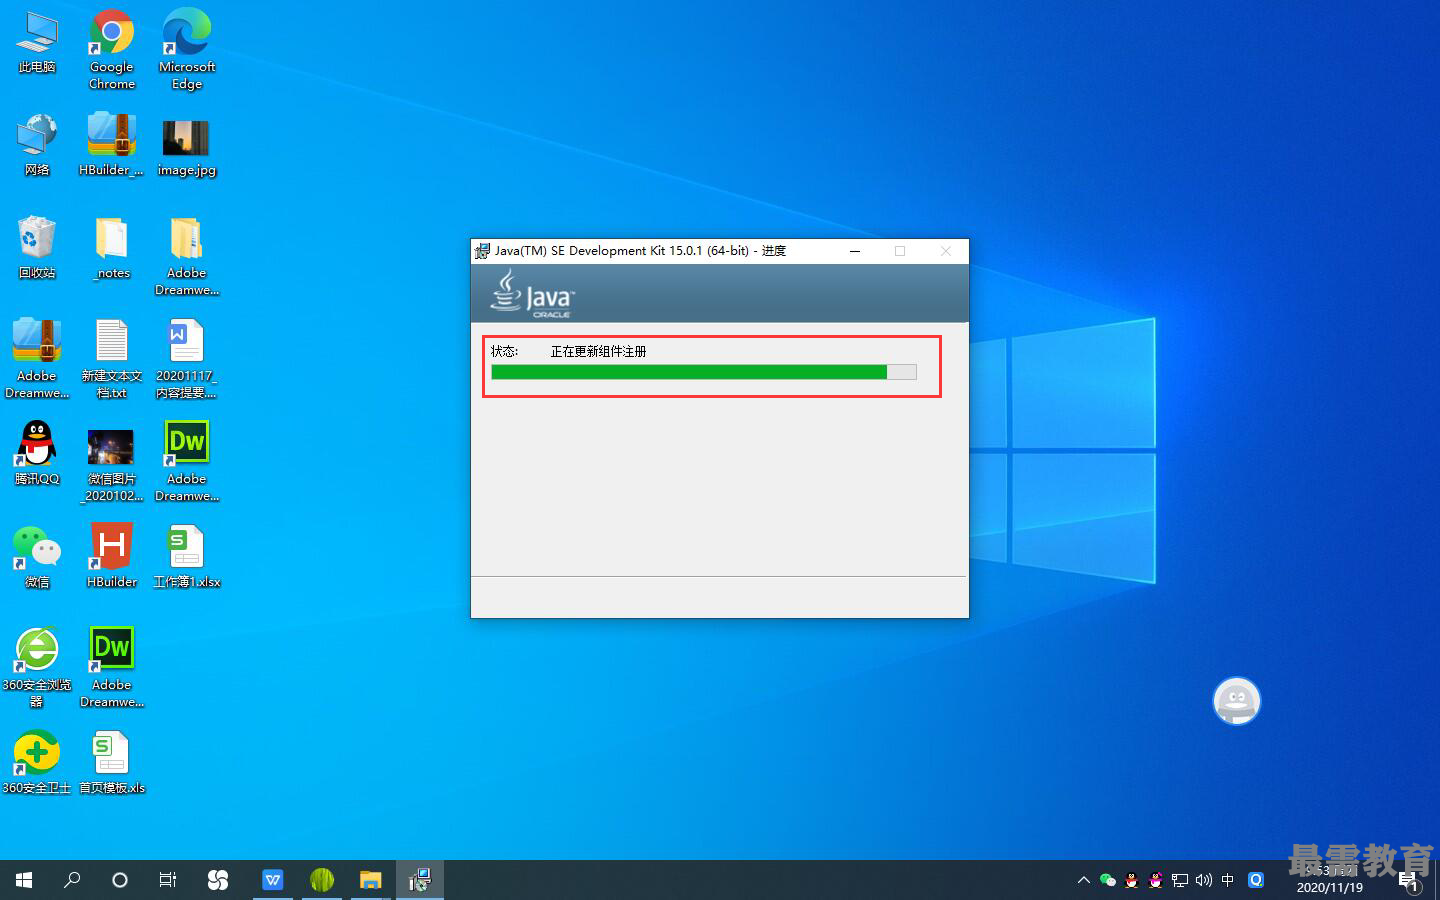Open the 网络 desktop icon
Viewport: 1440px width, 900px height.
click(x=37, y=145)
